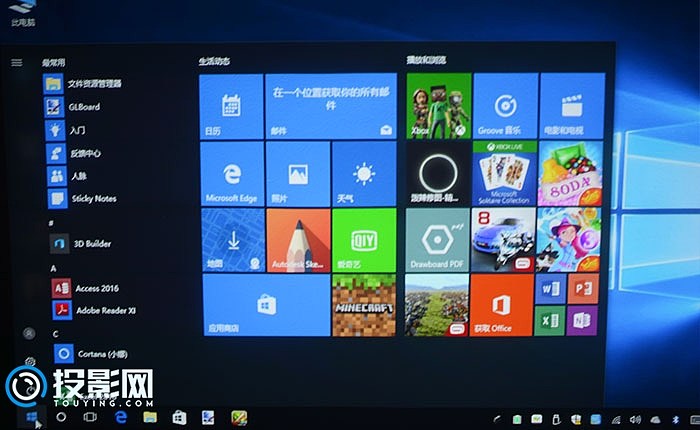This screenshot has height=430, width=700.
Task: Click the 最常用 list heading
Action: pos(54,63)
